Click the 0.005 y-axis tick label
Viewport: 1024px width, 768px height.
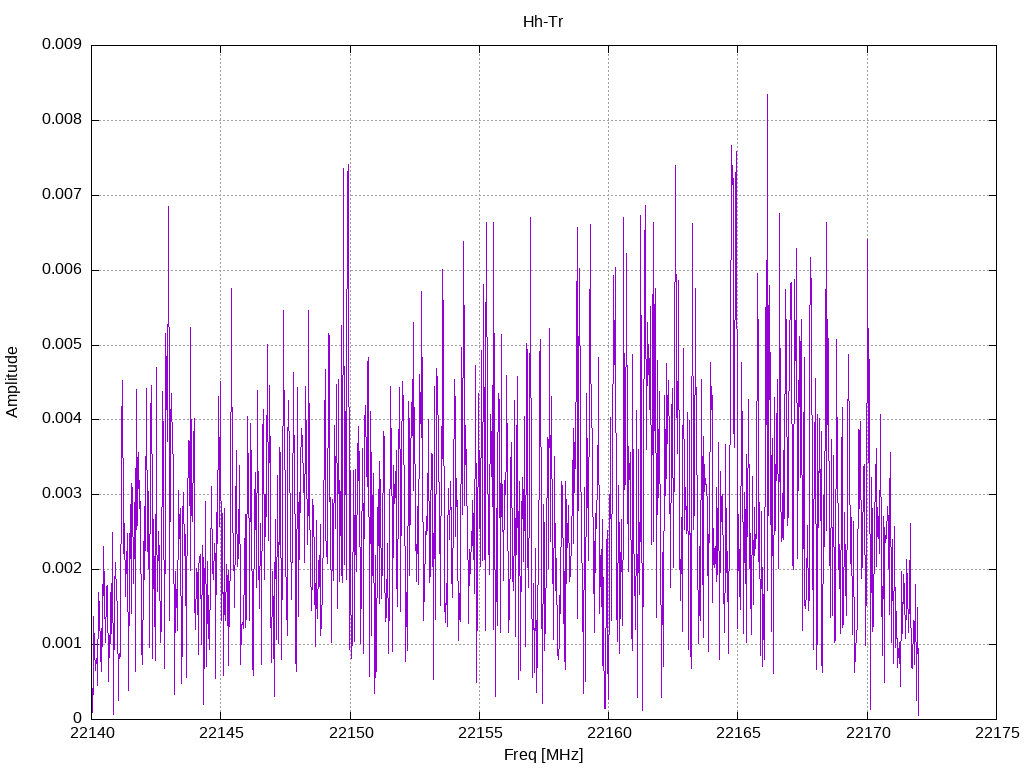(x=62, y=345)
